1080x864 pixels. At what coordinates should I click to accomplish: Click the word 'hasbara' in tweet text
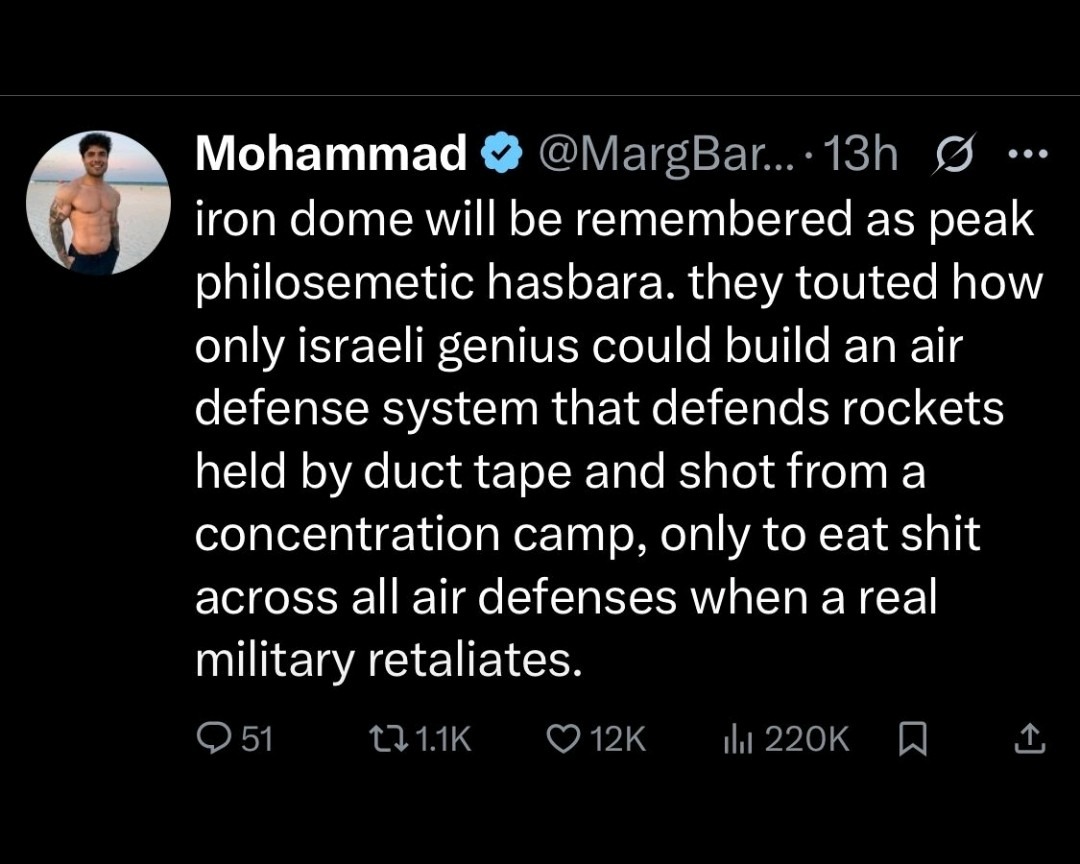(574, 282)
